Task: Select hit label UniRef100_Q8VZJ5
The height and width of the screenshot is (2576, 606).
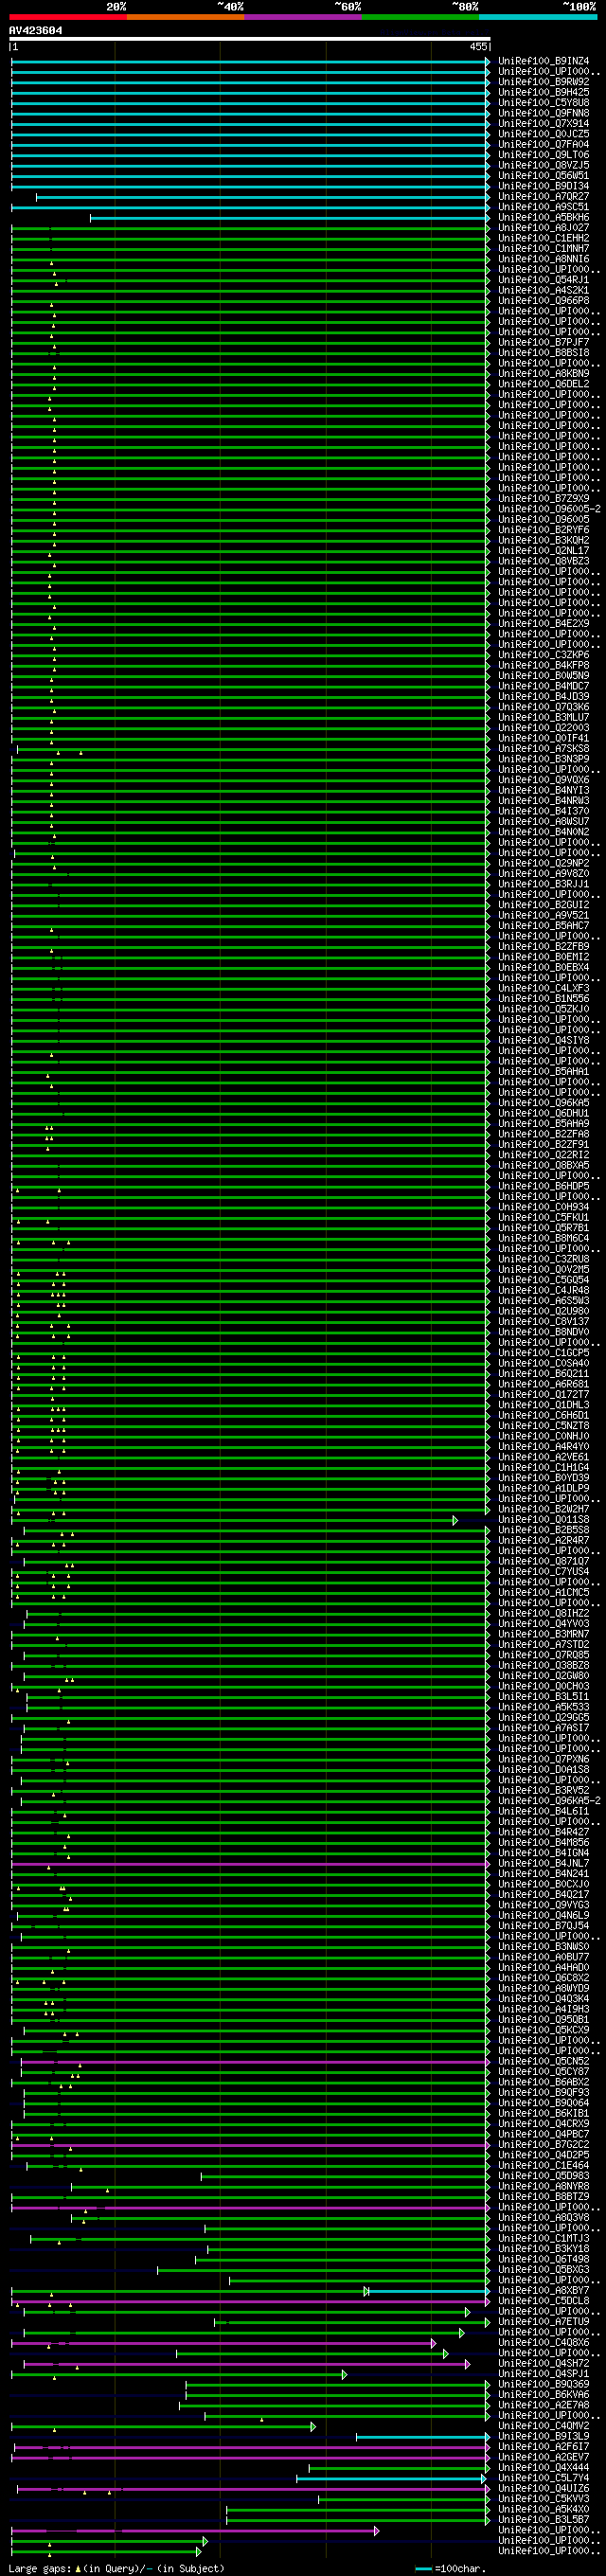Action: [x=544, y=165]
